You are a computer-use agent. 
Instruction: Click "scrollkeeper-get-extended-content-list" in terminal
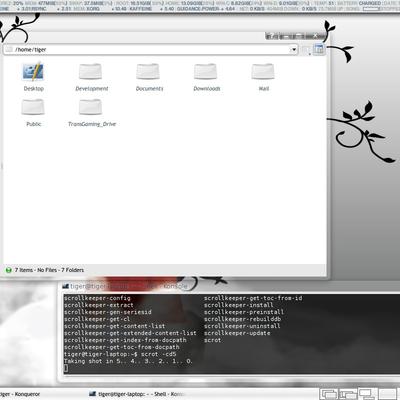[x=130, y=333]
